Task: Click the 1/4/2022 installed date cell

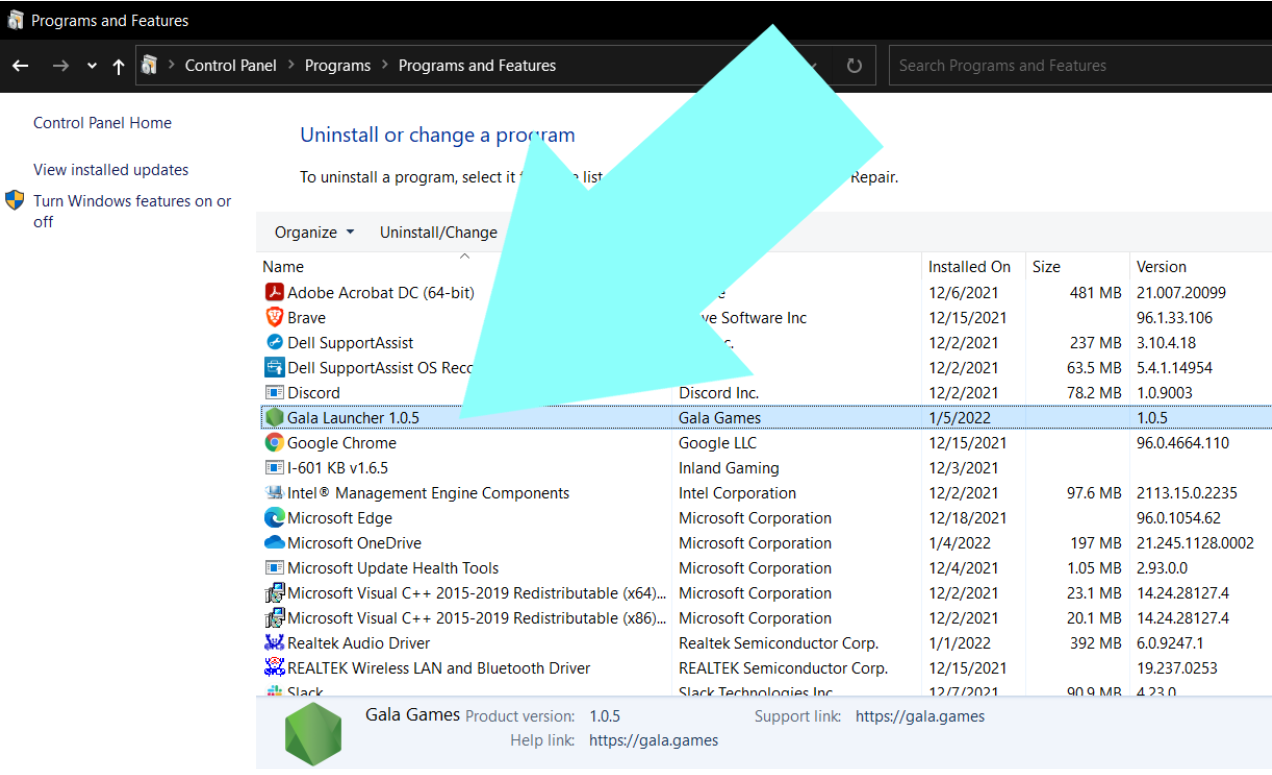Action: point(959,543)
